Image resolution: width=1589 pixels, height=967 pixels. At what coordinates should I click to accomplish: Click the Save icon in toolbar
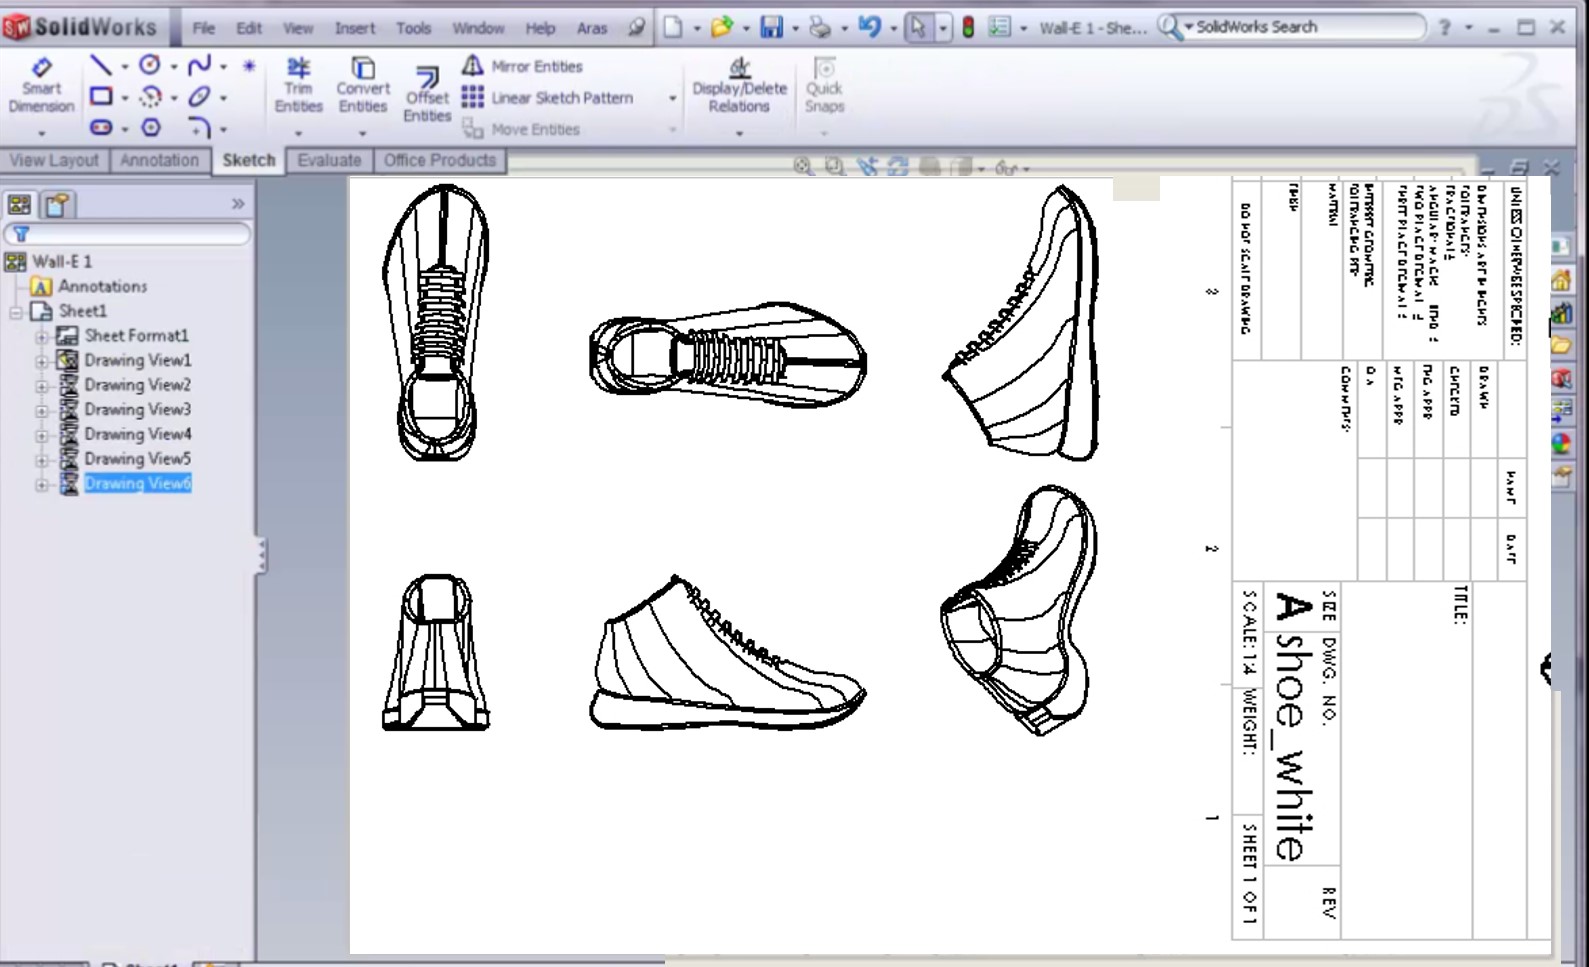pyautogui.click(x=771, y=28)
